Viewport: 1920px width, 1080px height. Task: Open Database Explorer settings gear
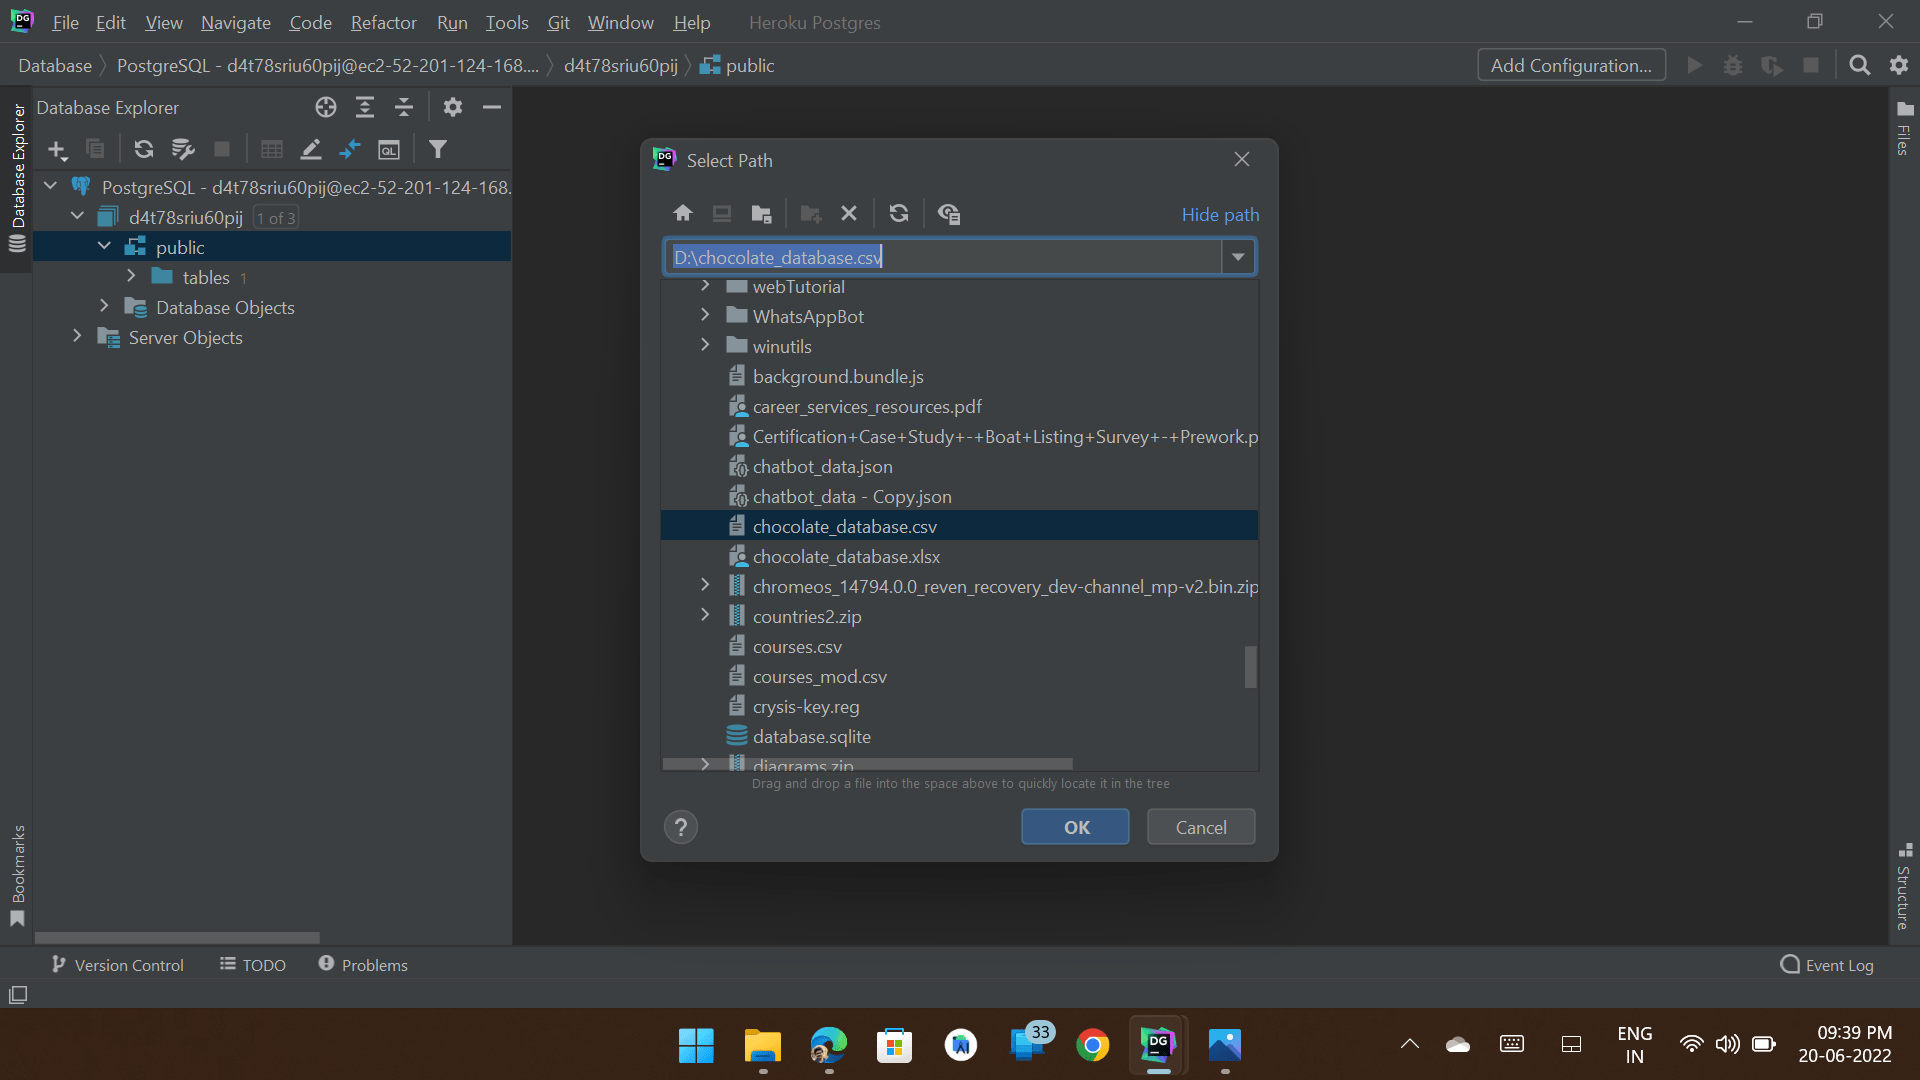[452, 107]
